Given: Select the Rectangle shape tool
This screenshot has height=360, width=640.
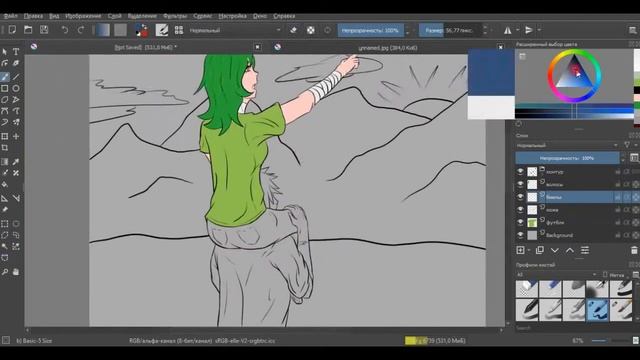Looking at the screenshot, I should pyautogui.click(x=4, y=88).
